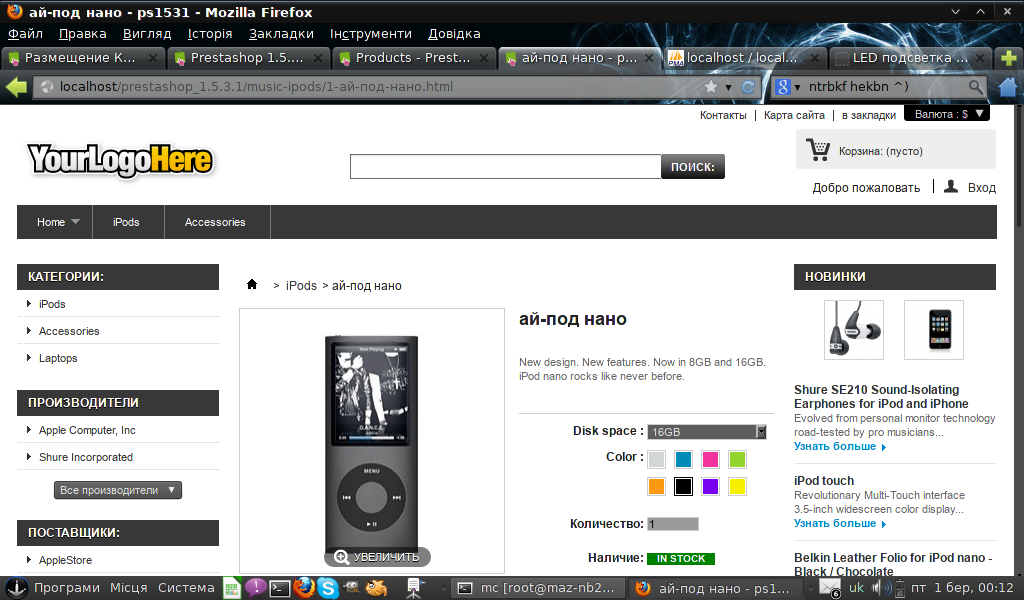Select the black color swatch

683,486
